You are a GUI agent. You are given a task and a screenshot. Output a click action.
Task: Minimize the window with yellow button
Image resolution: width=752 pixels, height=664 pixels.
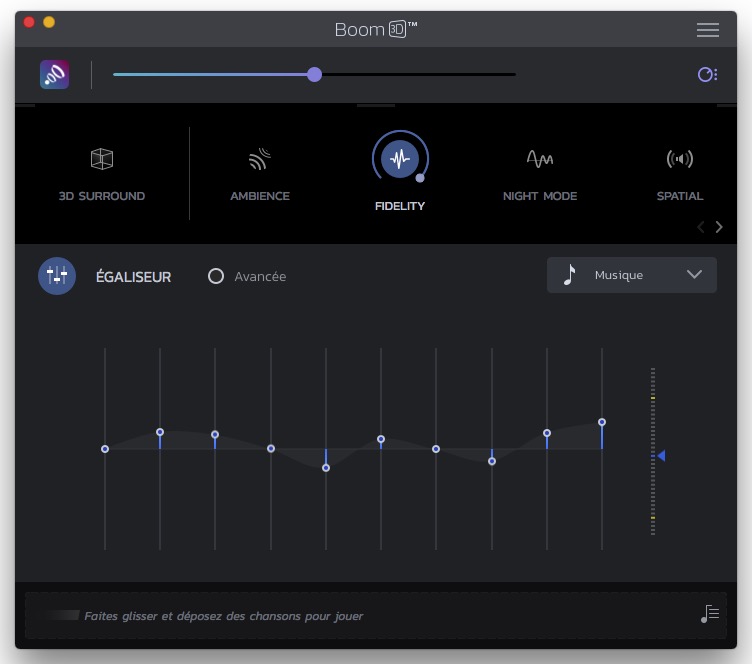(x=49, y=22)
